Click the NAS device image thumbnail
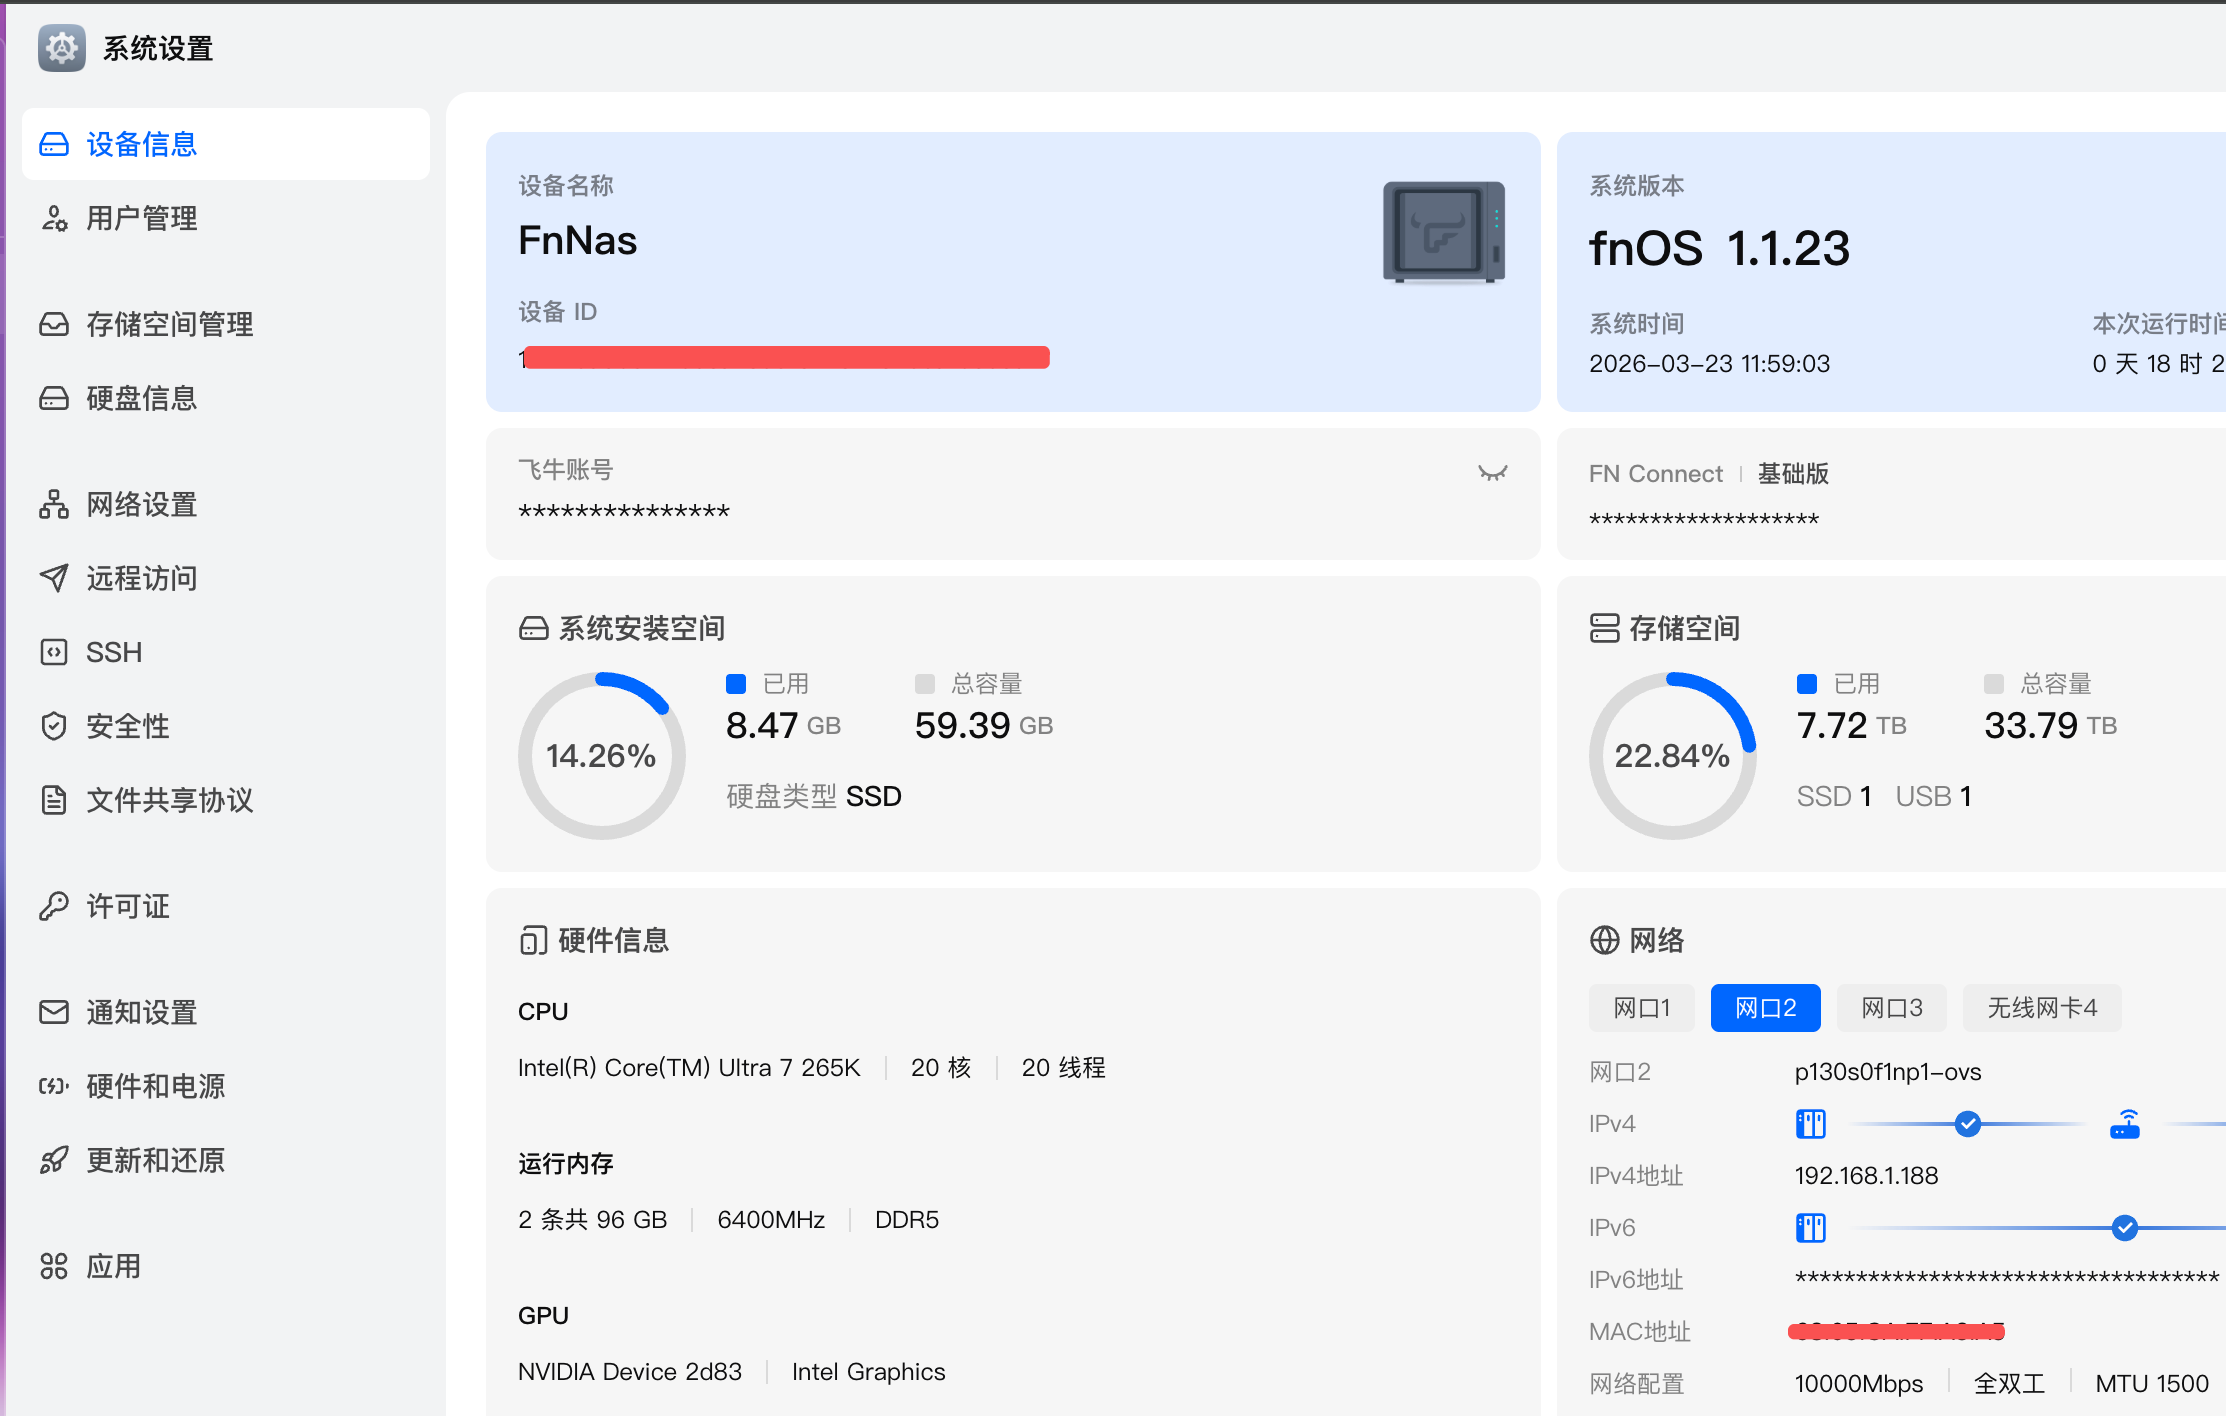Viewport: 2226px width, 1416px height. tap(1444, 233)
